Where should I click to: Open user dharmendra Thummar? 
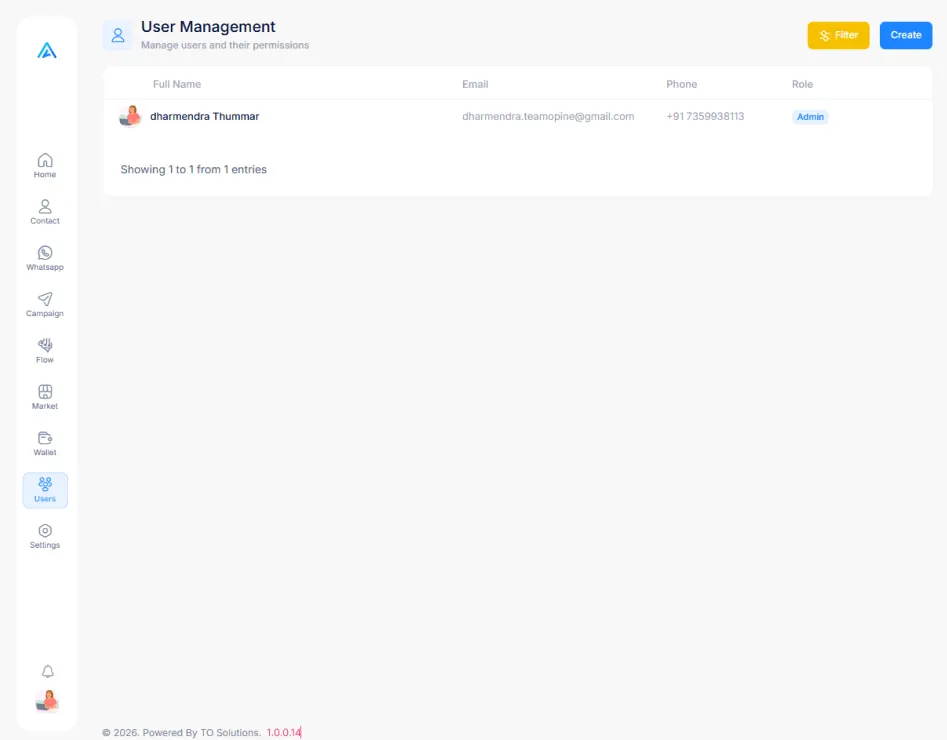[x=205, y=117]
